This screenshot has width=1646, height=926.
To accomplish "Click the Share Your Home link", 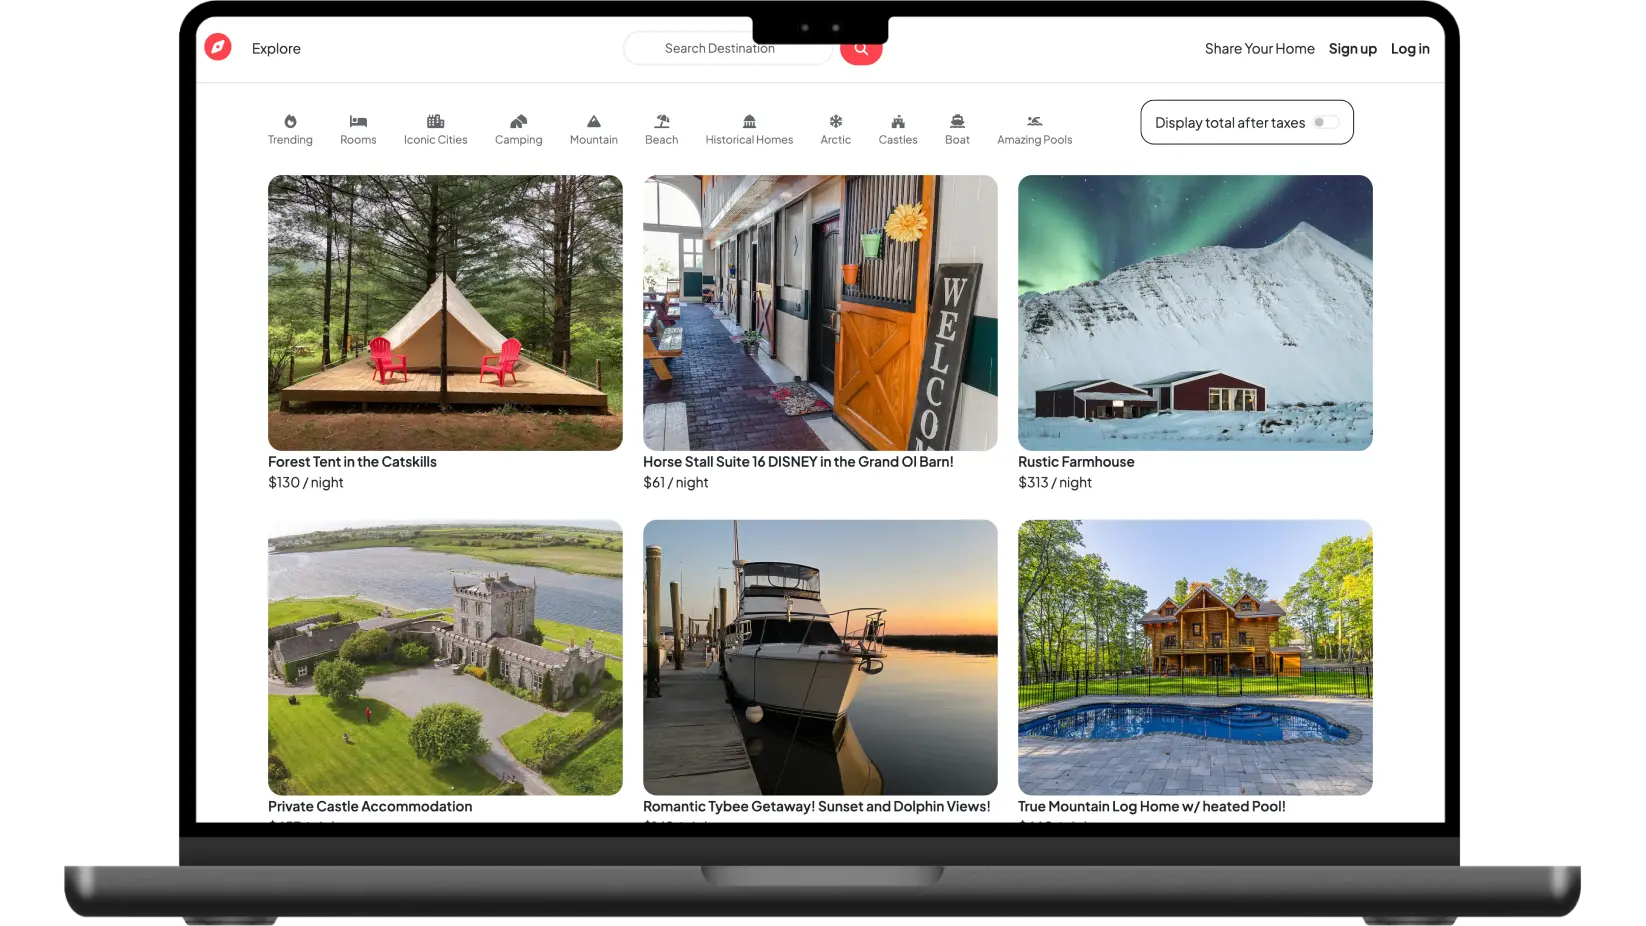I will [x=1259, y=49].
